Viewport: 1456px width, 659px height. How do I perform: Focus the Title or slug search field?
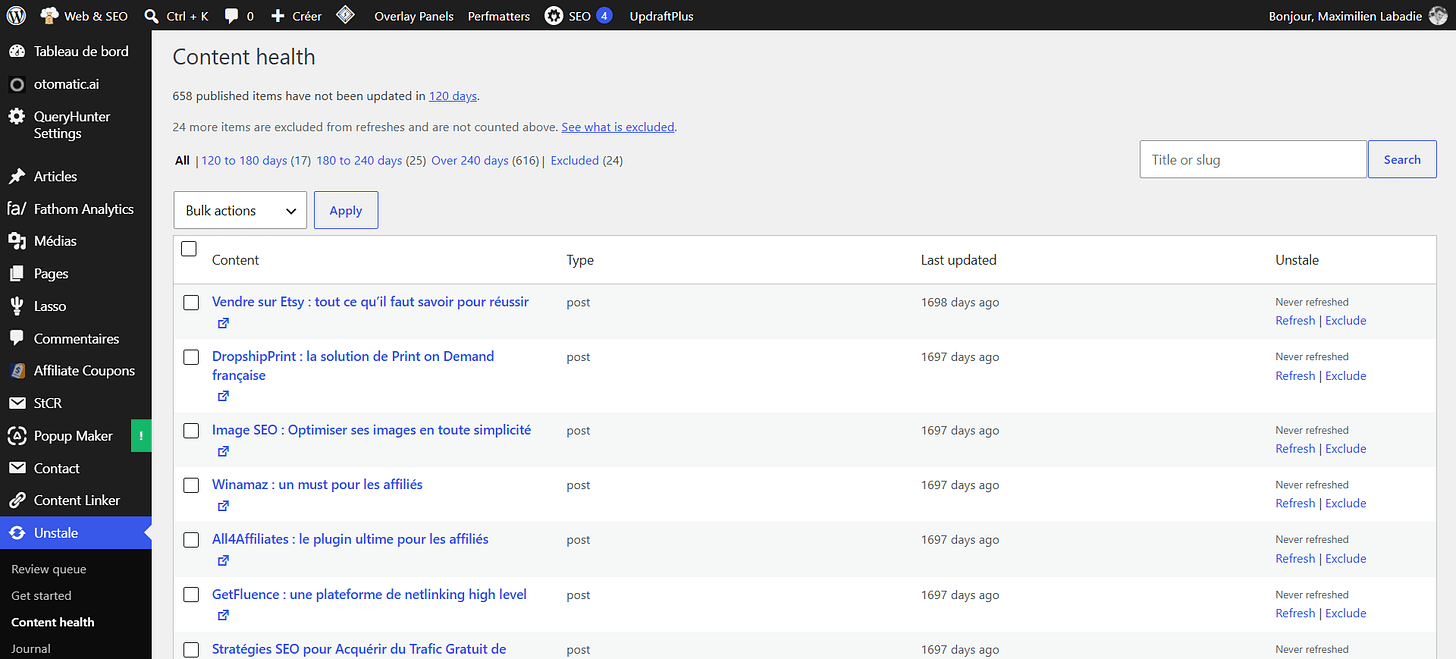1253,159
